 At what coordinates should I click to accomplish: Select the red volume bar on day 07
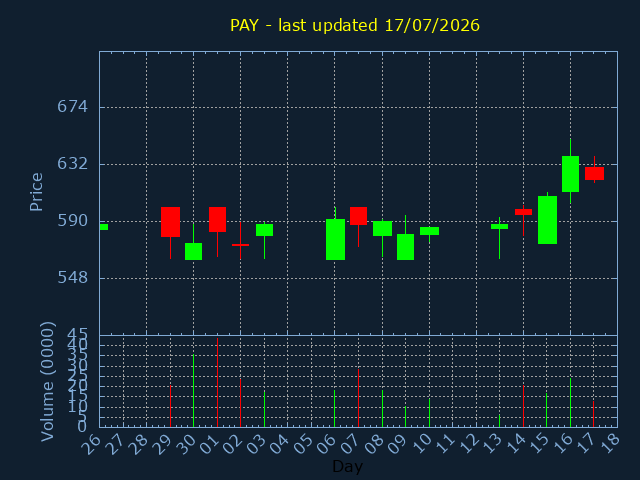[x=358, y=398]
